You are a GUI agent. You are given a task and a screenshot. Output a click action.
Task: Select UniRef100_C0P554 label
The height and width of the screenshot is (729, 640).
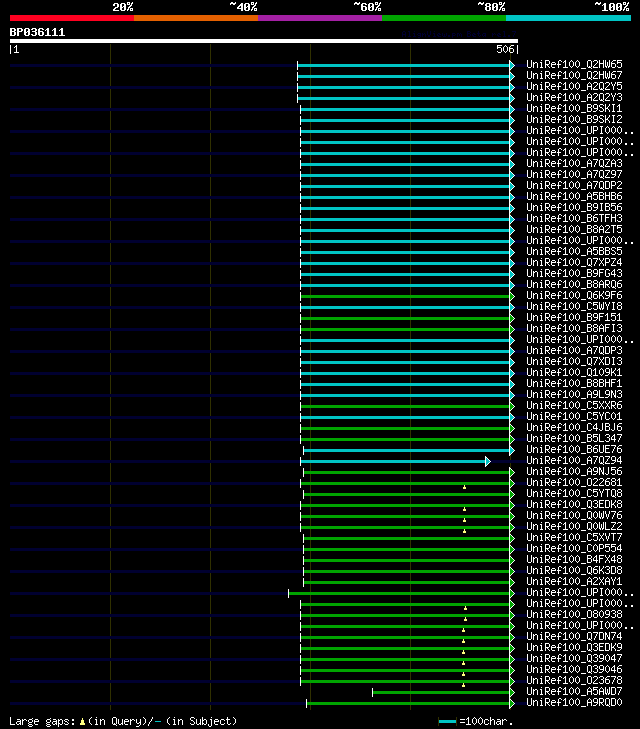574,549
